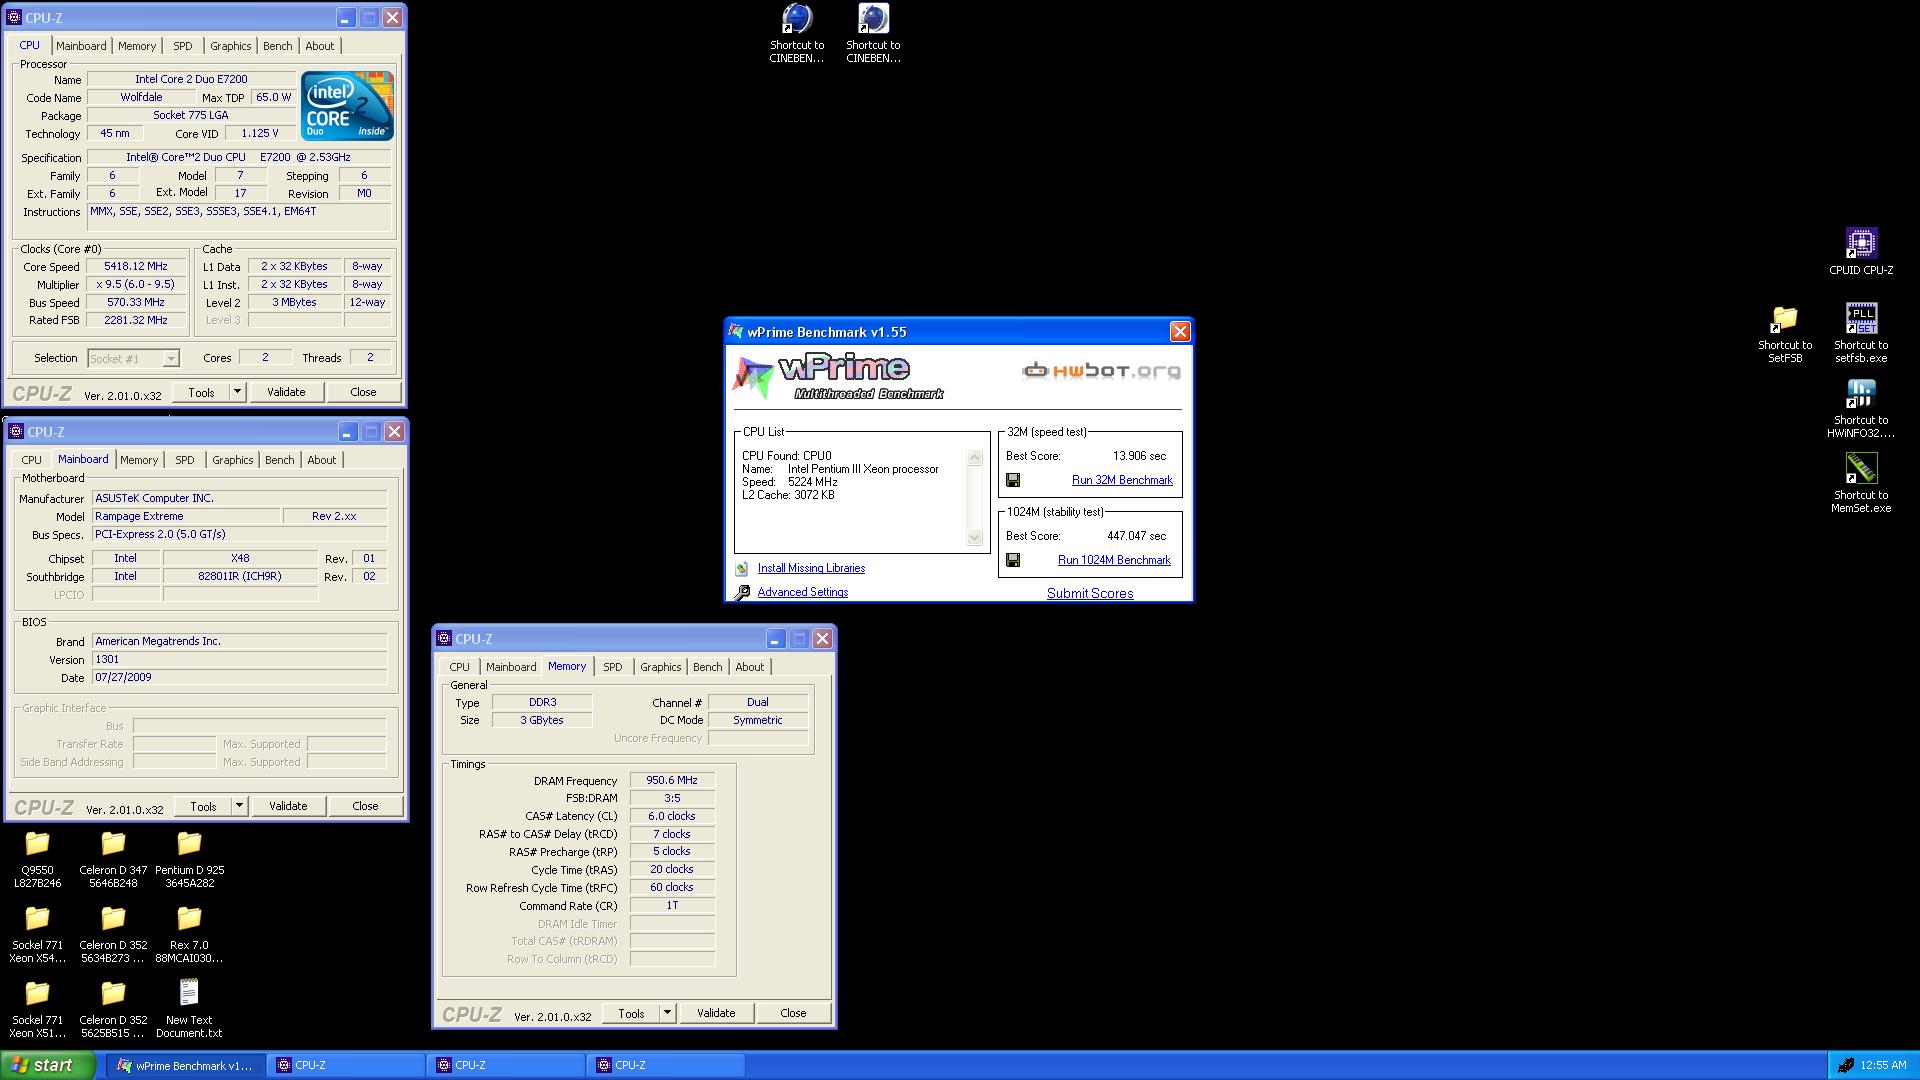Image resolution: width=1920 pixels, height=1080 pixels.
Task: Open Tools dropdown arrow in Mainboard window
Action: tap(240, 806)
